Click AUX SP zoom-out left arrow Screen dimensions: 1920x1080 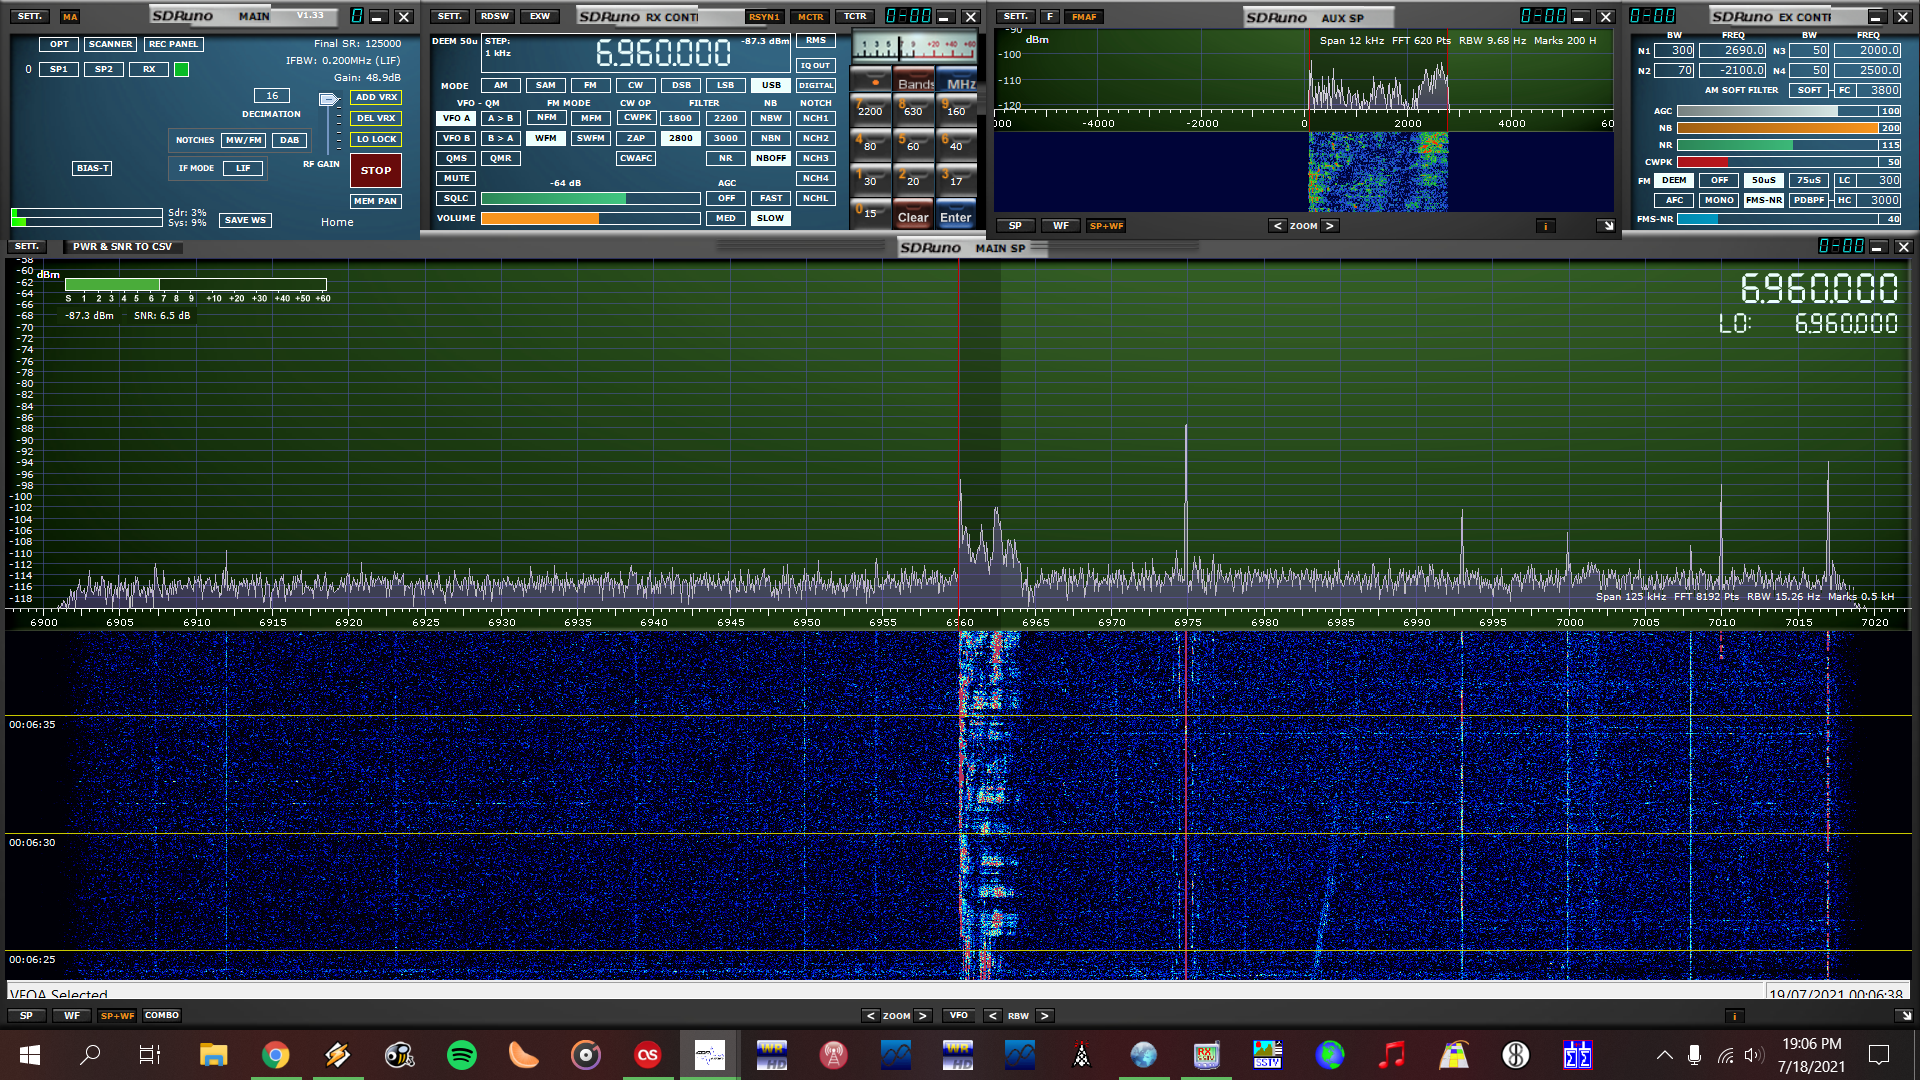click(x=1277, y=226)
